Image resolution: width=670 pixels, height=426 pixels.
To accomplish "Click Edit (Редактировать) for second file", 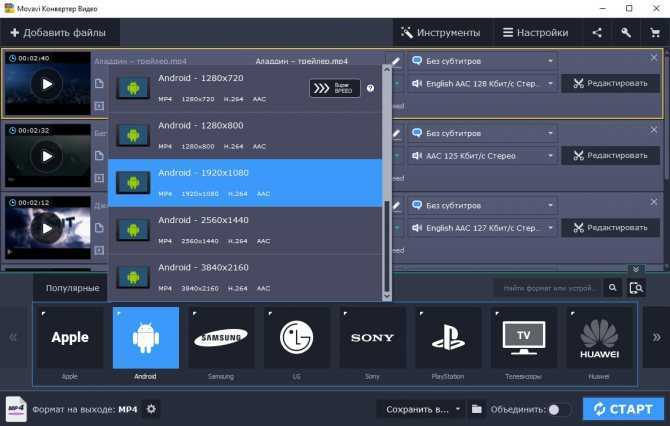I will pyautogui.click(x=610, y=156).
